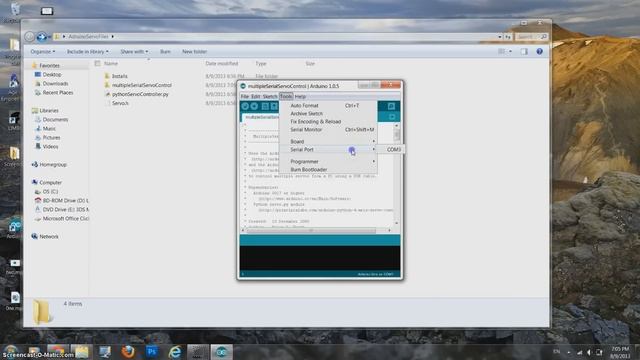Select Servo.h file
Screen dimensions: 640x360
(117, 103)
